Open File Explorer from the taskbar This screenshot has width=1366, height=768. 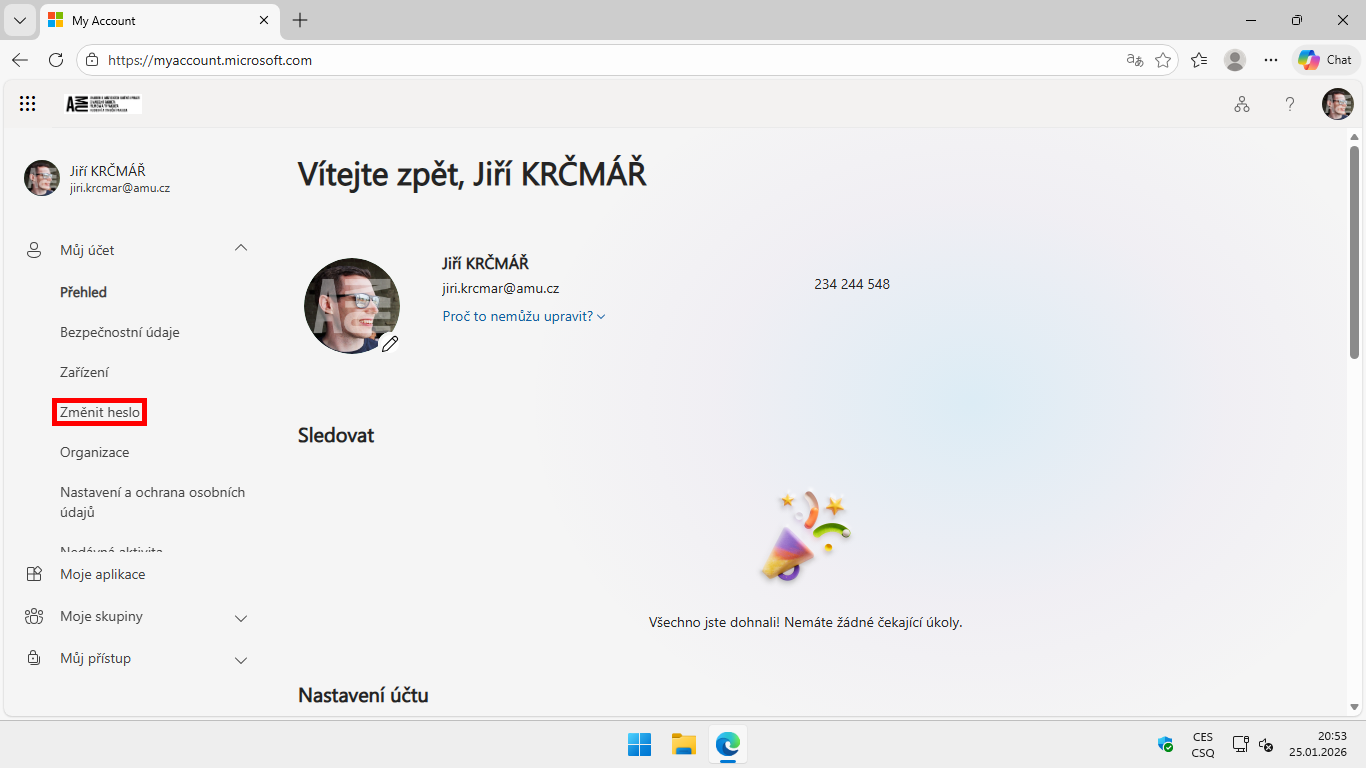point(683,744)
